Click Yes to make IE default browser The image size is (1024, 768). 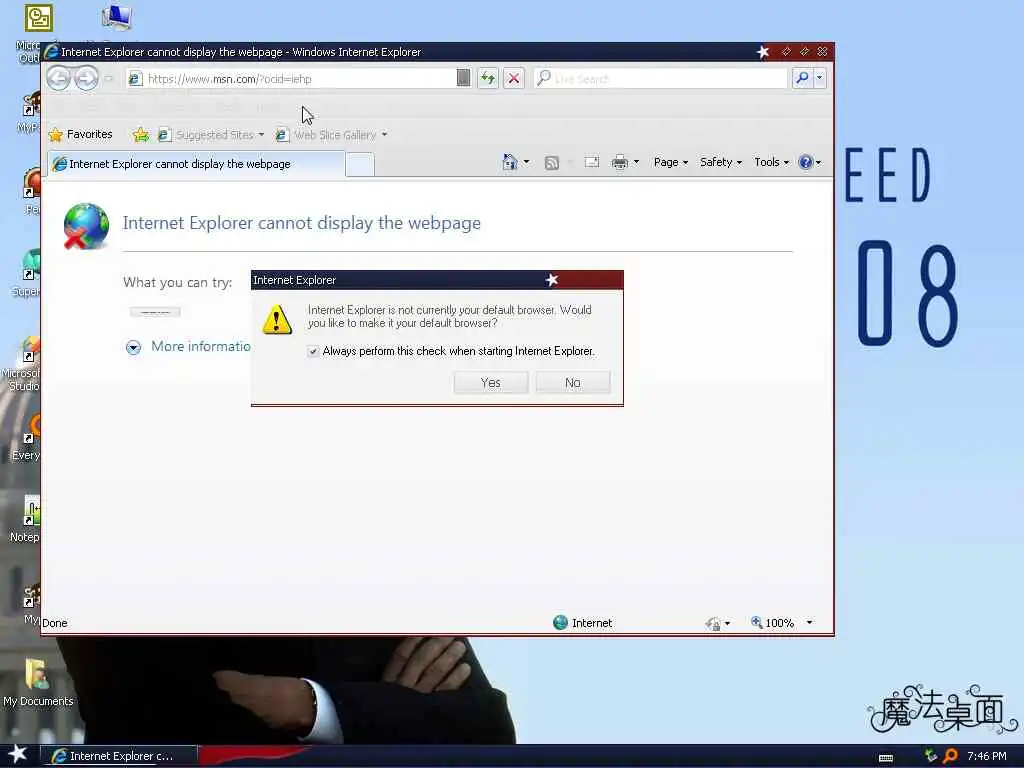click(490, 383)
